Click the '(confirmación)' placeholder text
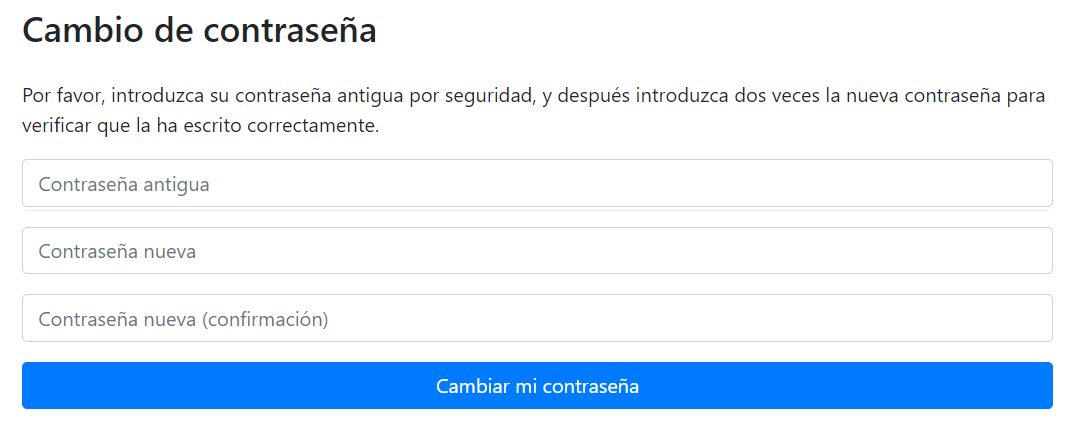Viewport: 1067px width, 425px height. pyautogui.click(x=265, y=319)
